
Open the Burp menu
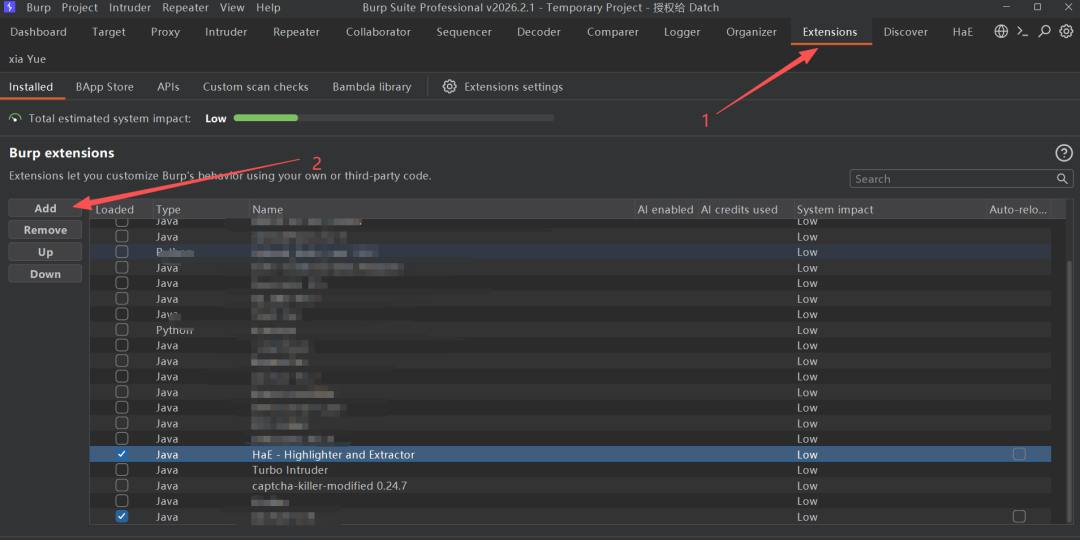(39, 8)
